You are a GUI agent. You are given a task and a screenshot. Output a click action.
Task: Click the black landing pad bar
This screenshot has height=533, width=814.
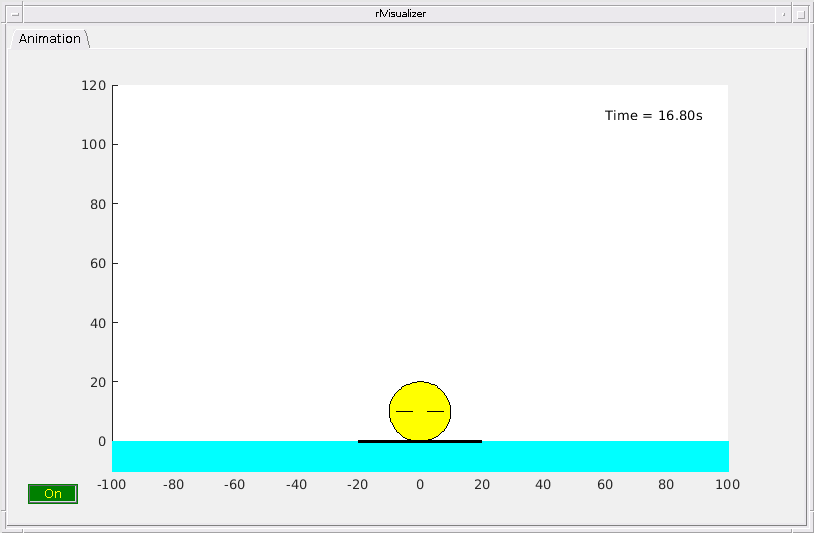pyautogui.click(x=420, y=442)
